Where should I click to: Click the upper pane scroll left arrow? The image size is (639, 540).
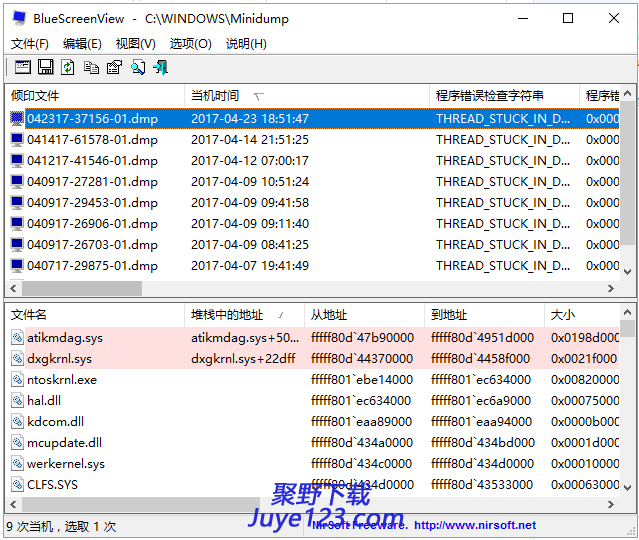[13, 289]
